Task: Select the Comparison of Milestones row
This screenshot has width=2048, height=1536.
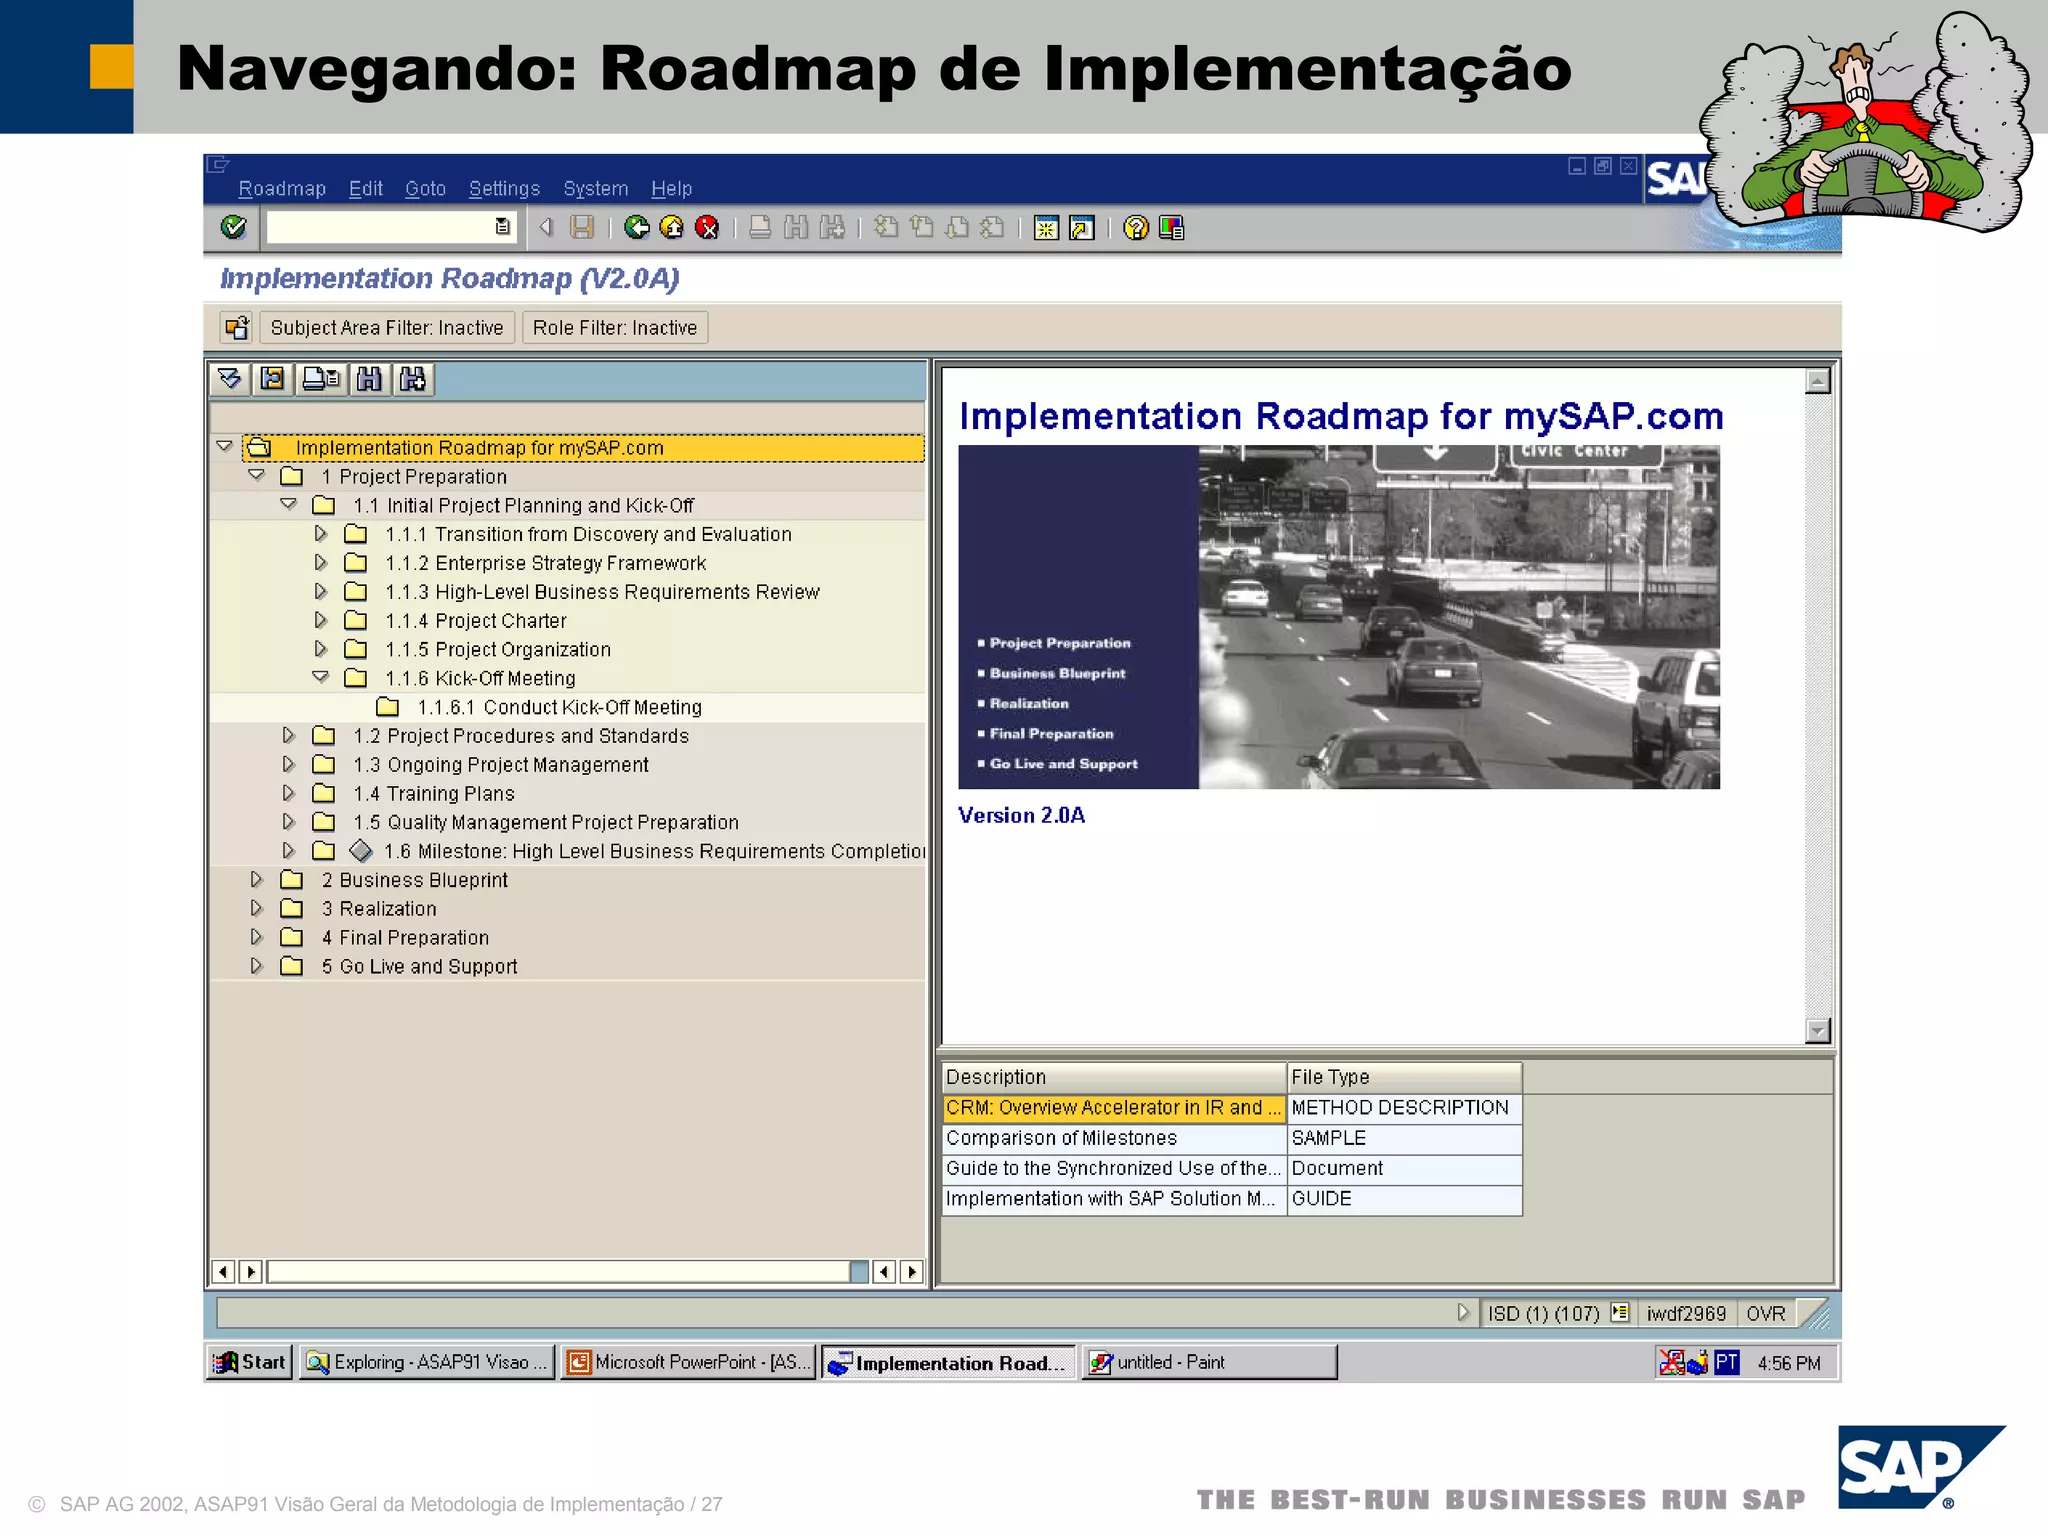Action: [1232, 1138]
